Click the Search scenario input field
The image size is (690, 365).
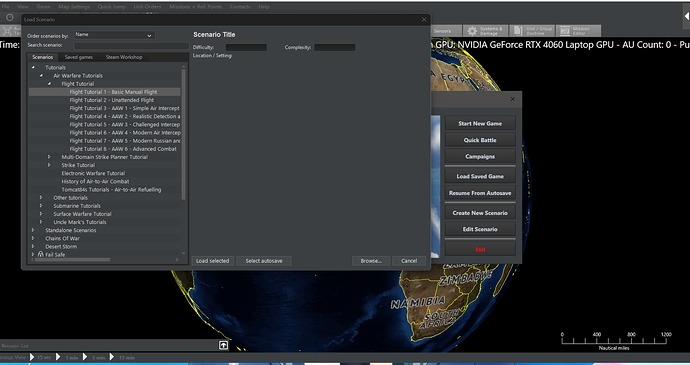[x=131, y=45]
